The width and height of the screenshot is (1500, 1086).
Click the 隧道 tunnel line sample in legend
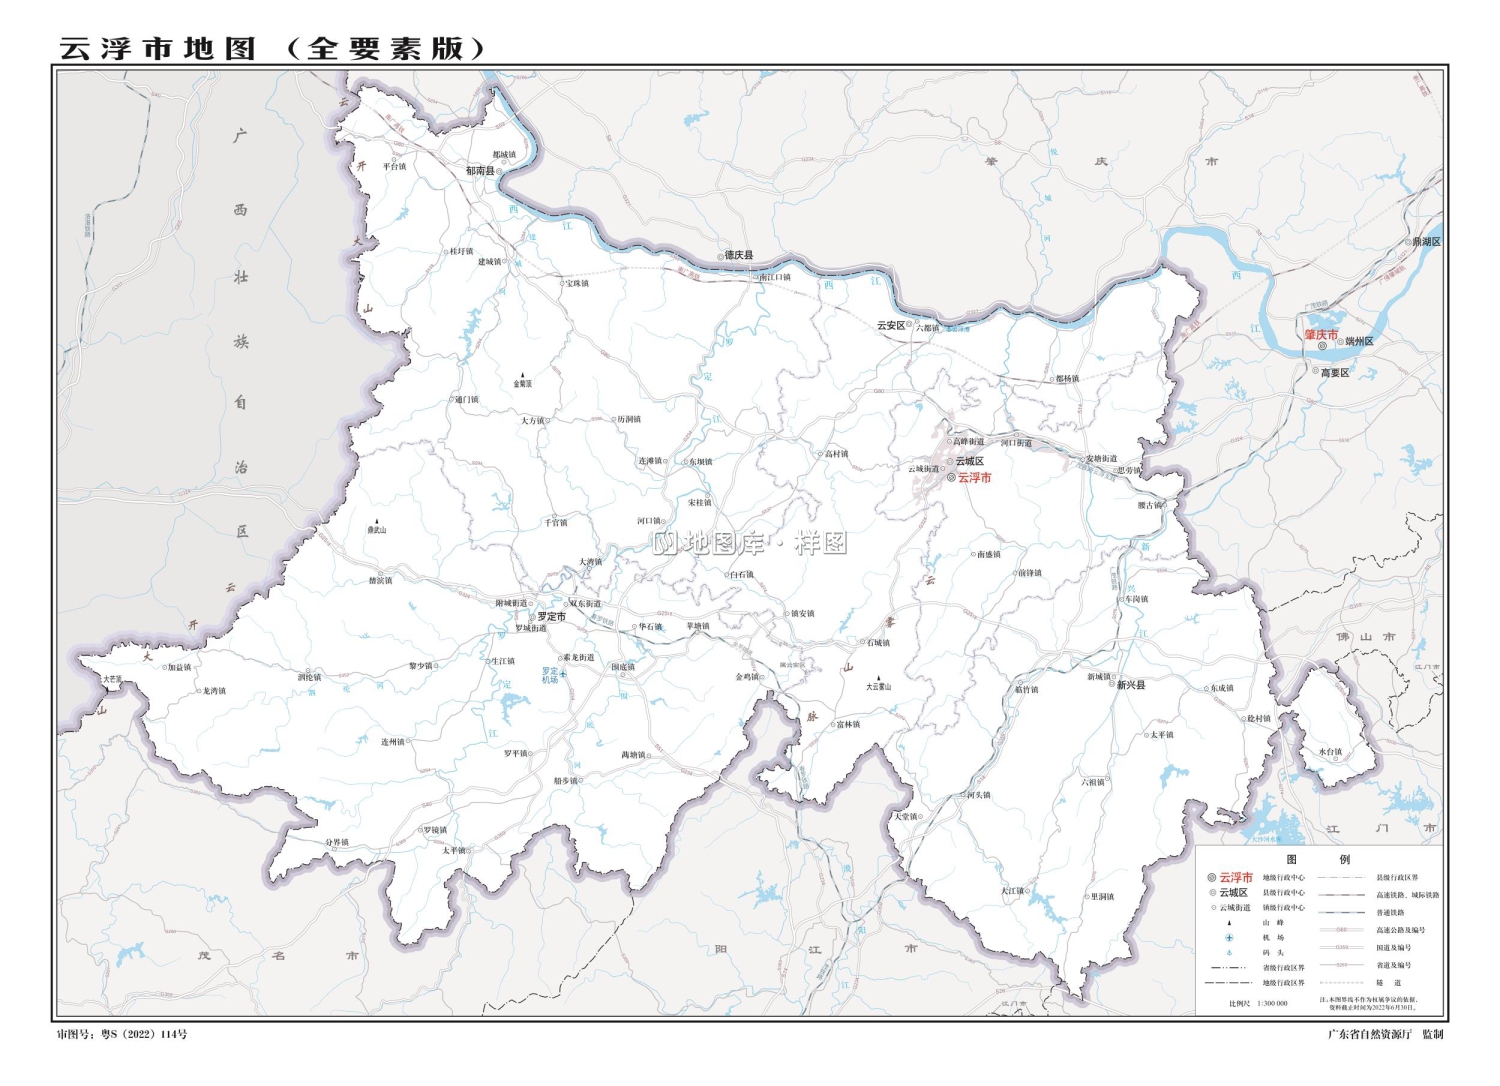pos(1341,982)
